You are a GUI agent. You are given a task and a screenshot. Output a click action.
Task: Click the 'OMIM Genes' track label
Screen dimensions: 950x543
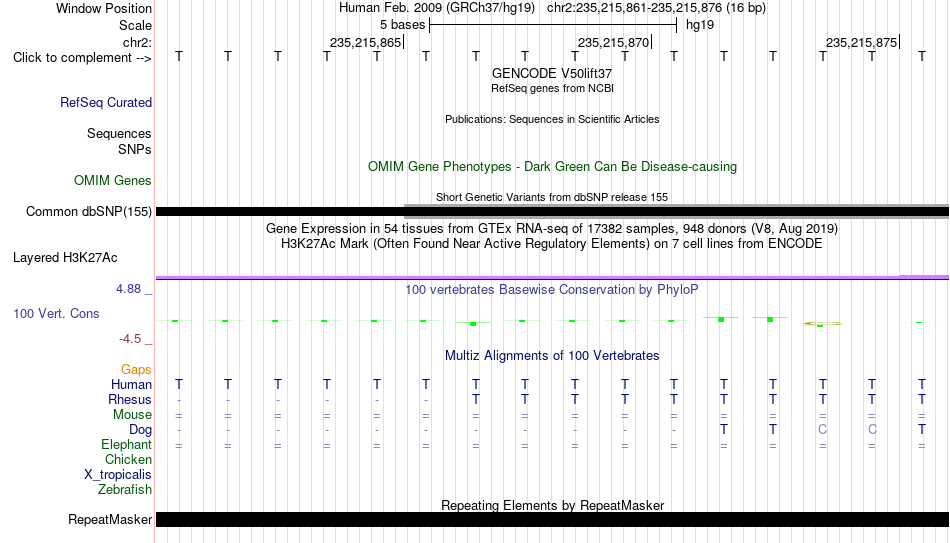click(112, 181)
